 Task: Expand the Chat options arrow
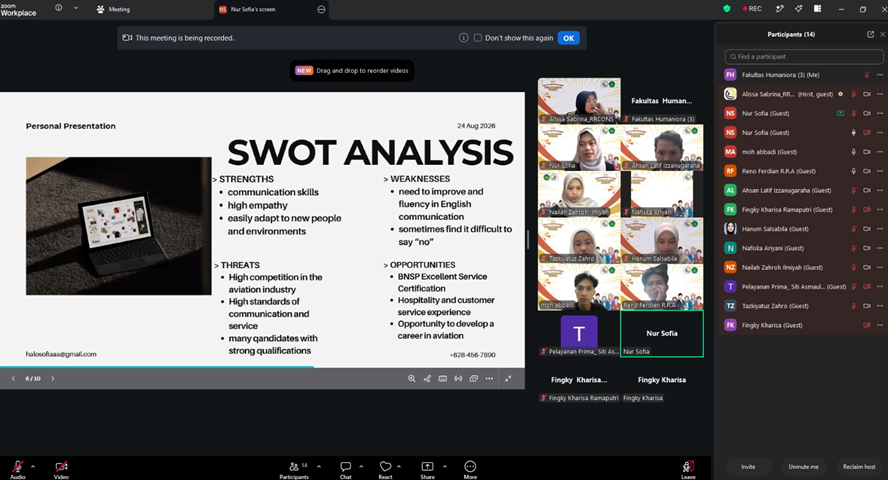361,466
